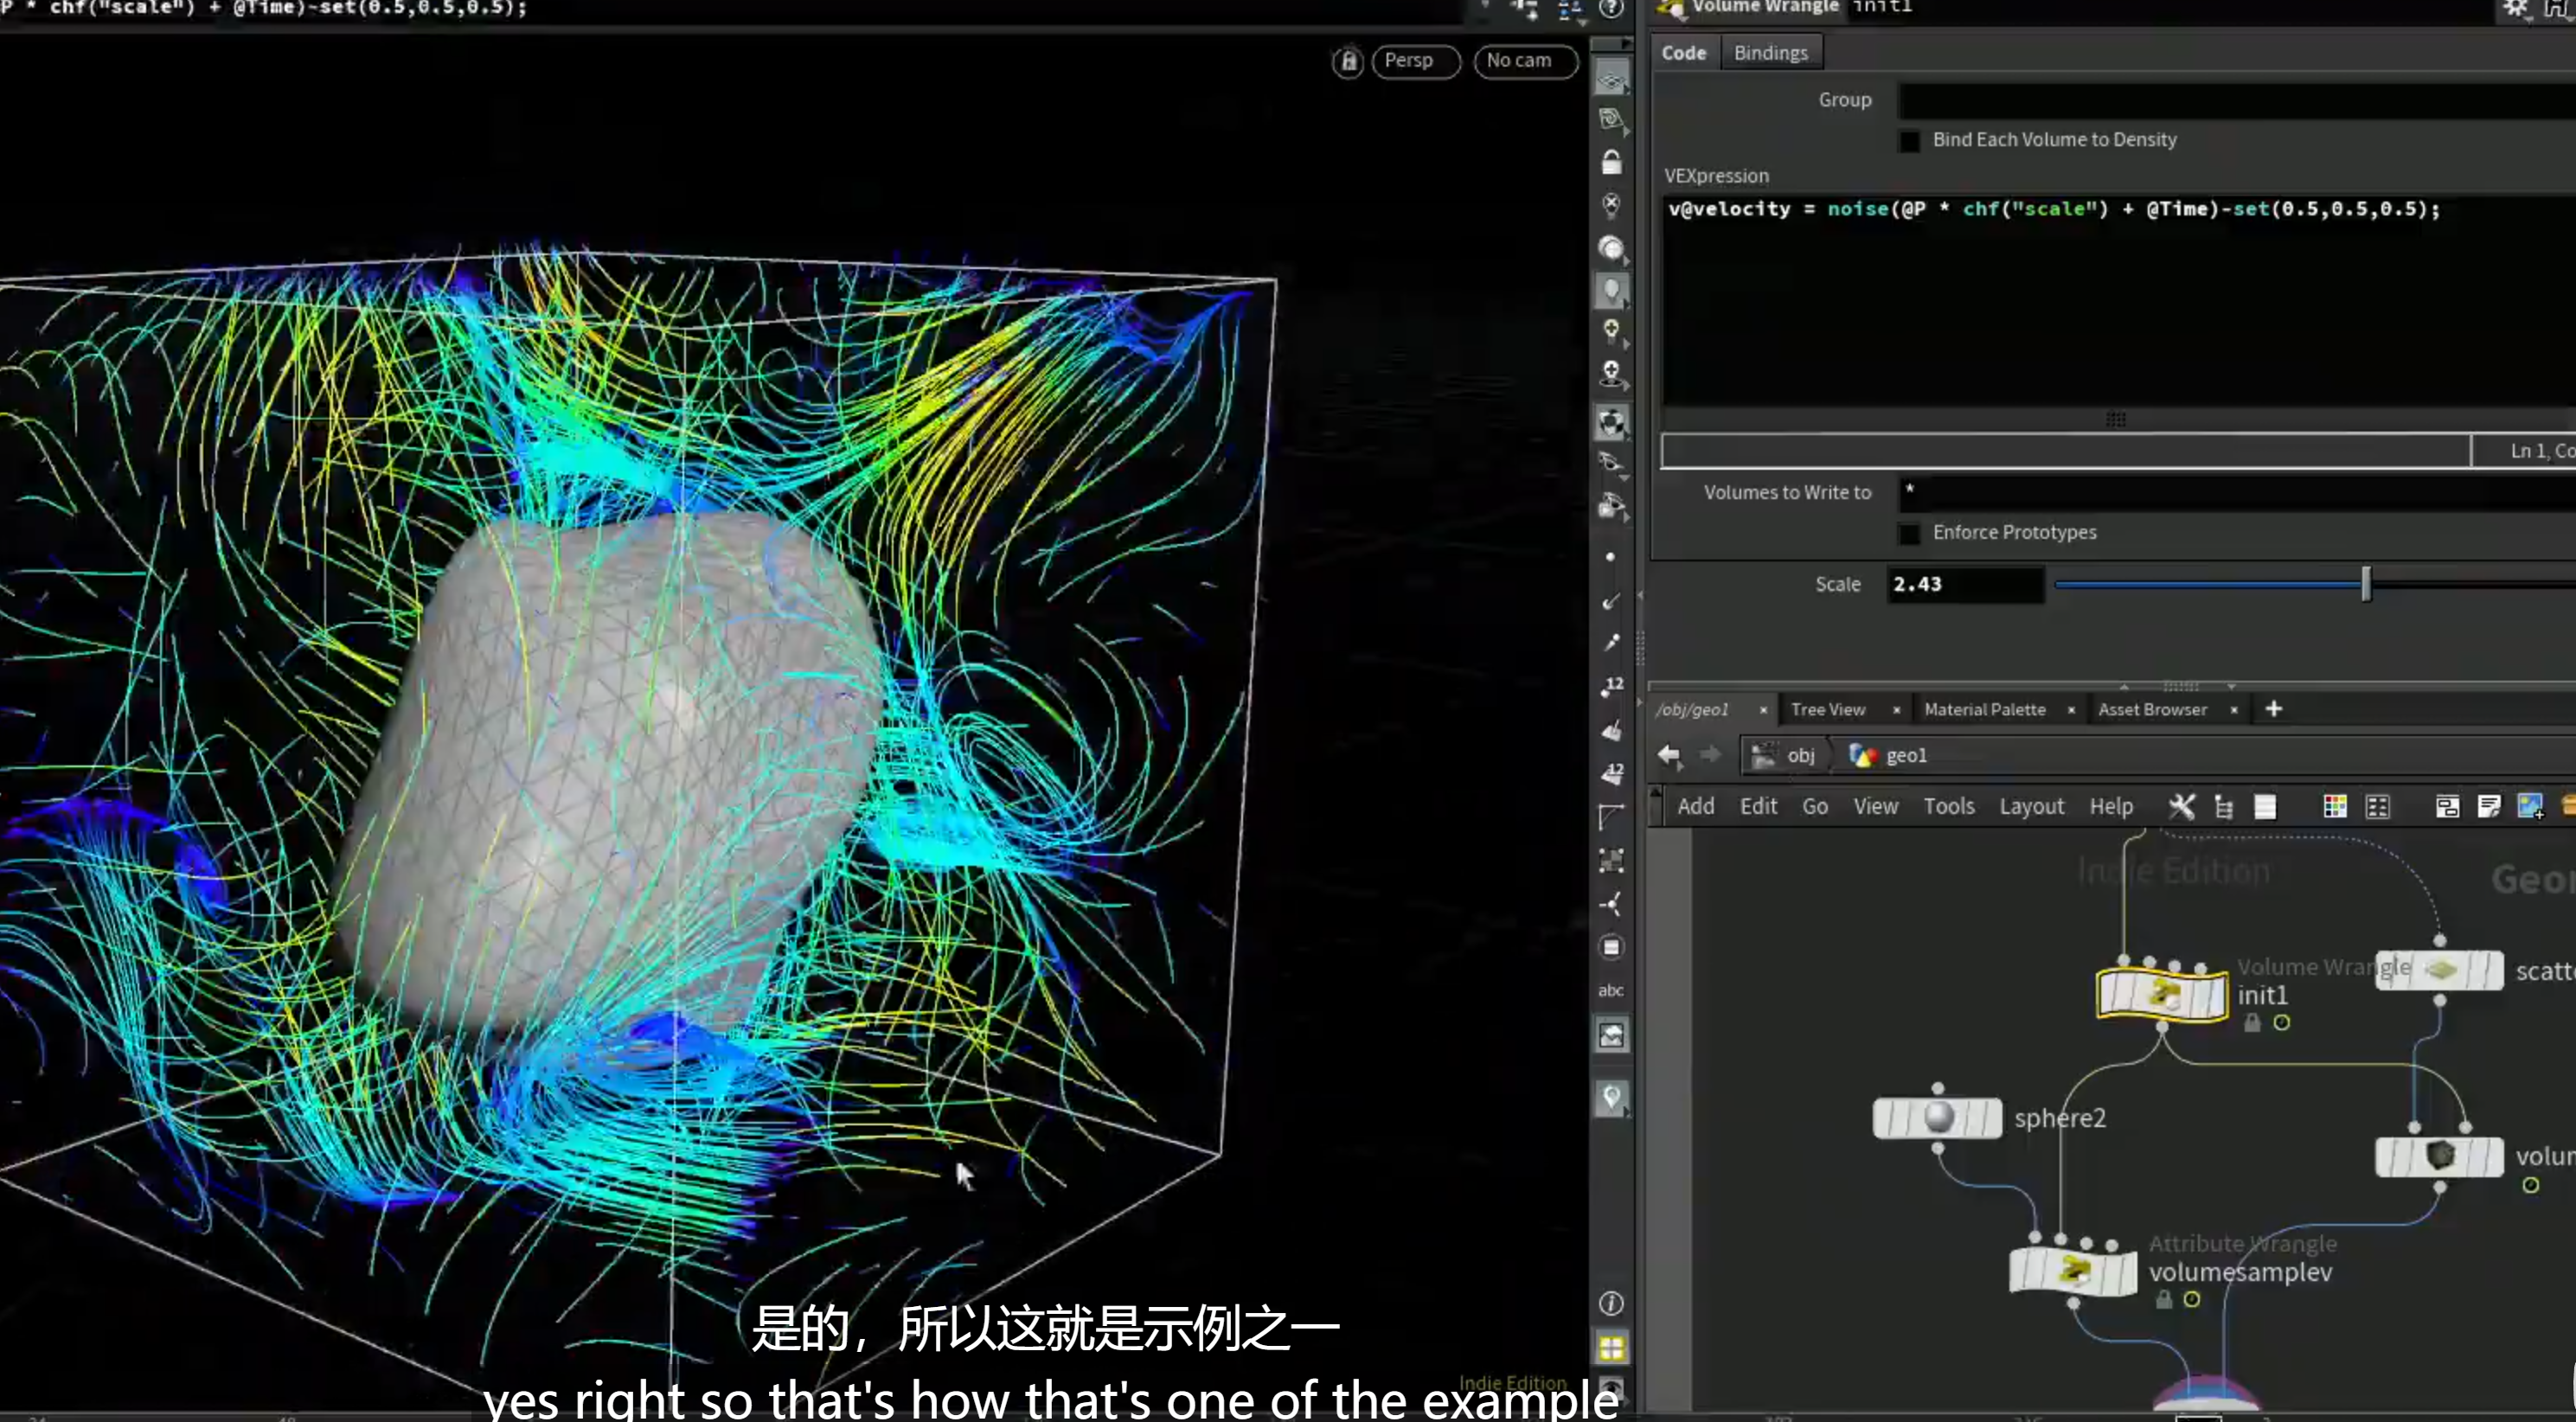Click the Scale value field
Screen dimensions: 2576x1422
(1964, 584)
